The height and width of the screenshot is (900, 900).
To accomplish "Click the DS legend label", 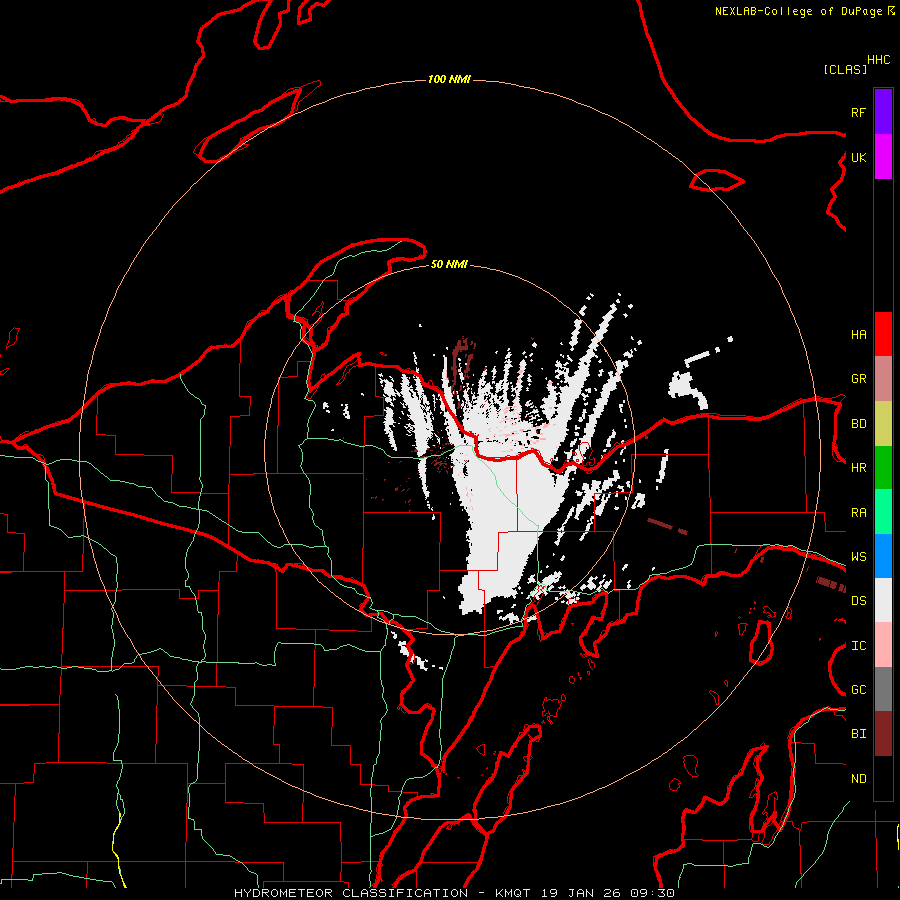I will point(858,601).
